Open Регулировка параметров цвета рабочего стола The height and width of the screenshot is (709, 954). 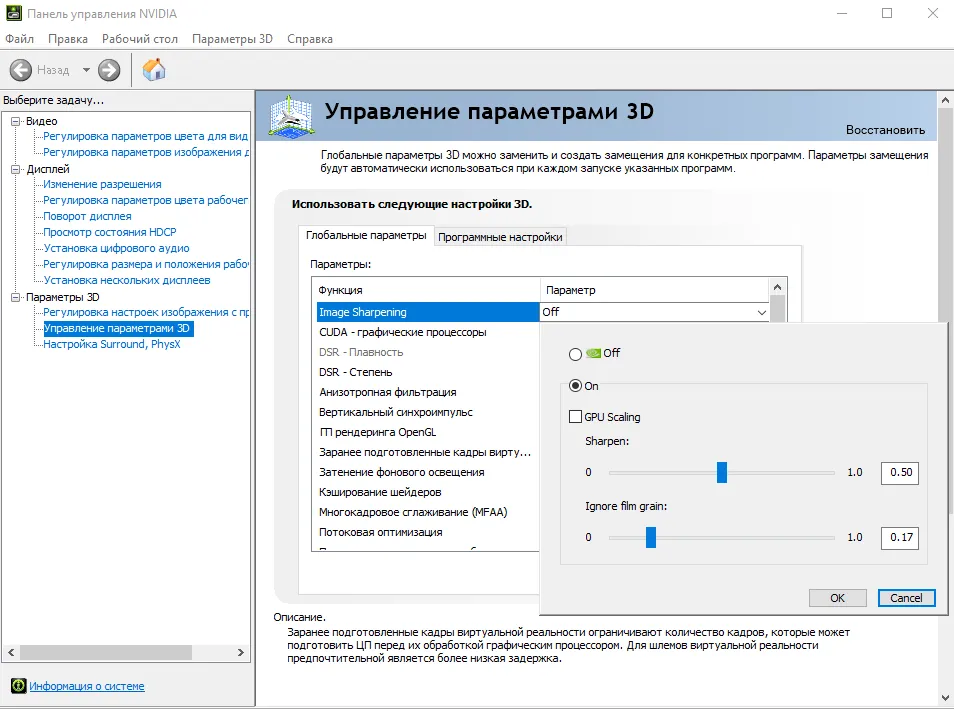[x=145, y=200]
